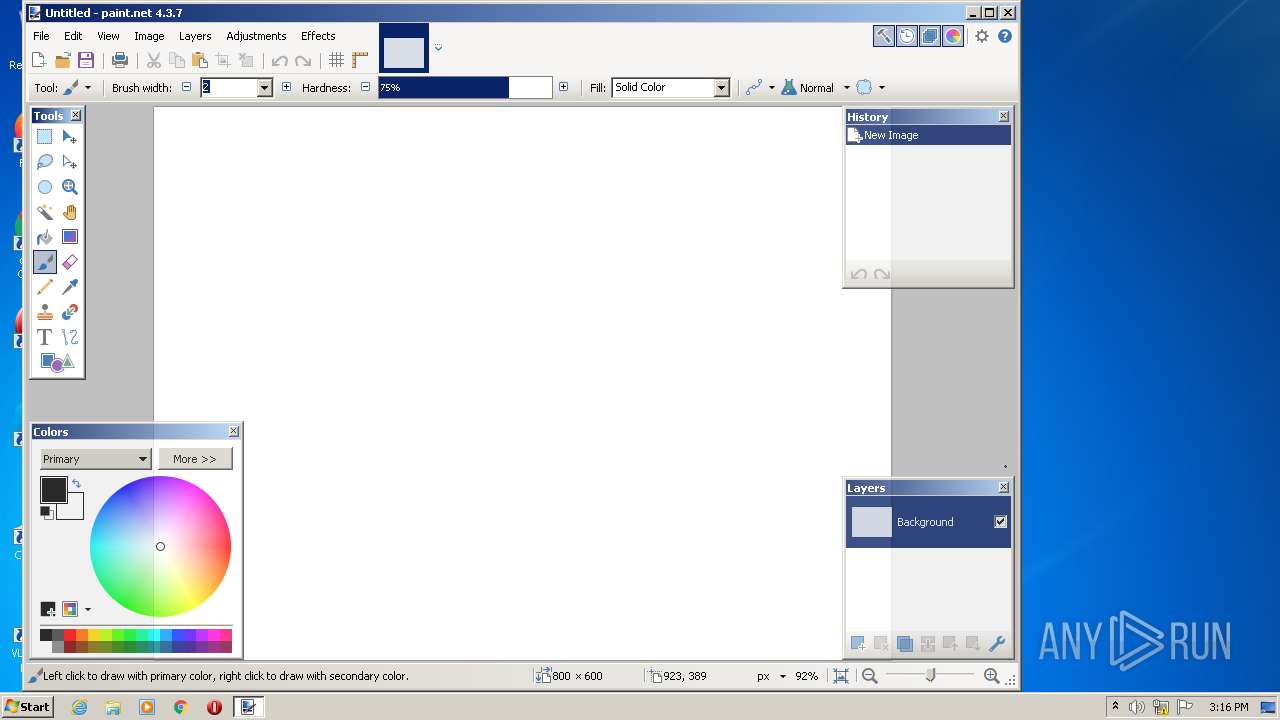
Task: Select the Color Picker eyedropper tool
Action: tap(70, 287)
